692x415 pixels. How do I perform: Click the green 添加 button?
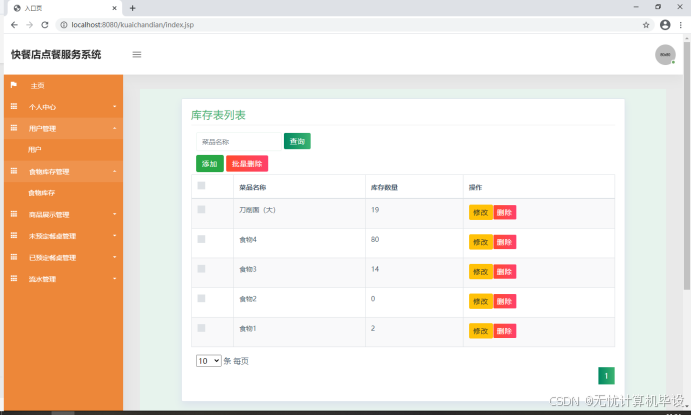(210, 164)
